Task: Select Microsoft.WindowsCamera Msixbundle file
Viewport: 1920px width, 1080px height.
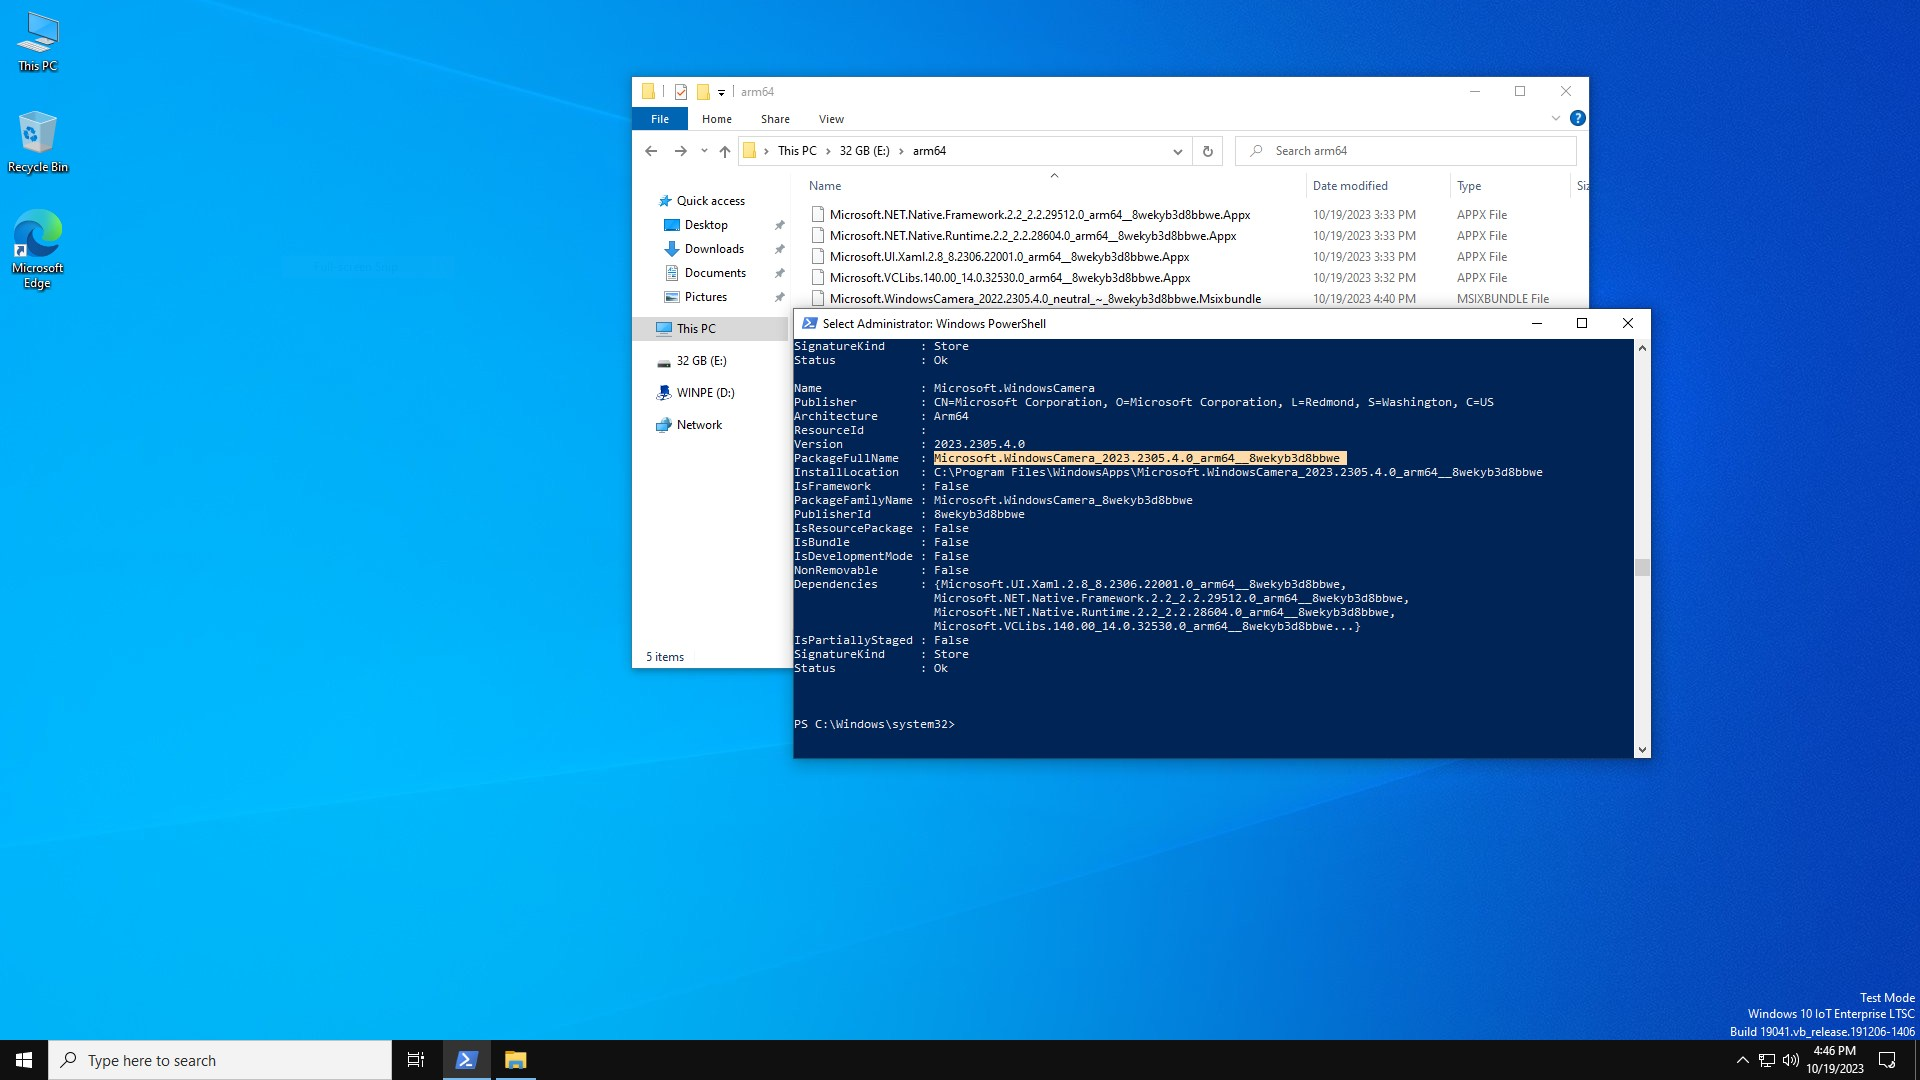Action: coord(1045,299)
